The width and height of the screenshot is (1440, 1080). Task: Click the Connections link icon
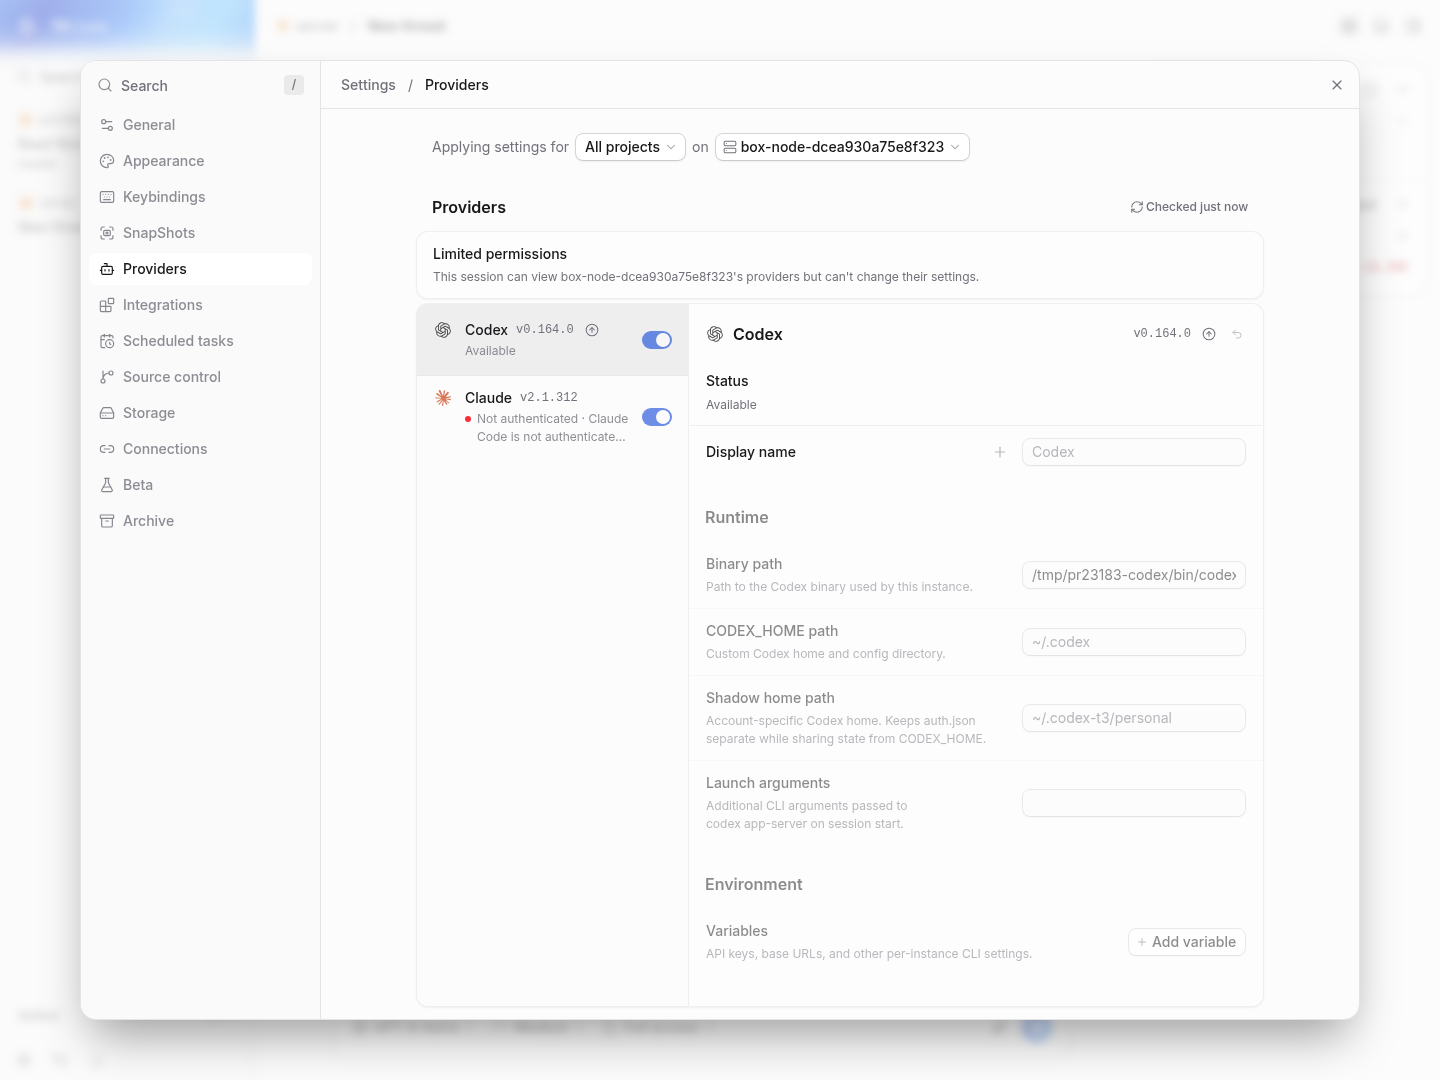click(107, 449)
